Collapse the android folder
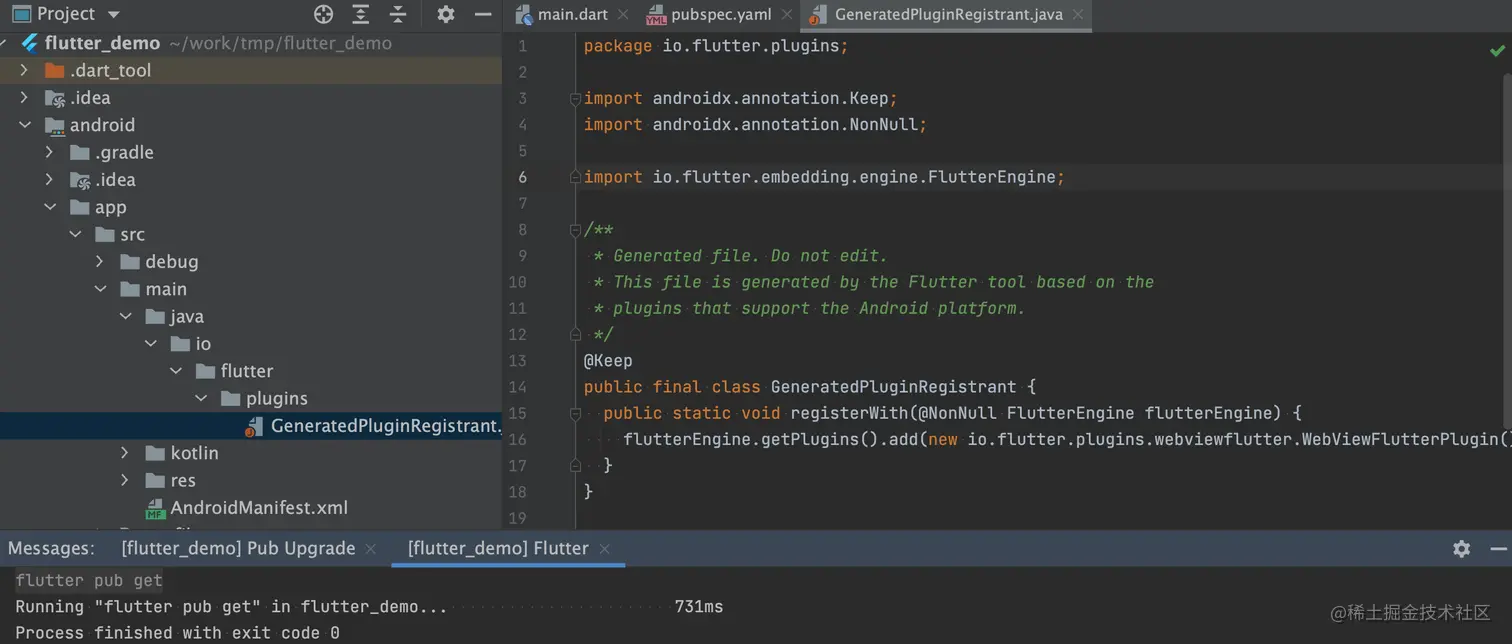 coord(25,125)
